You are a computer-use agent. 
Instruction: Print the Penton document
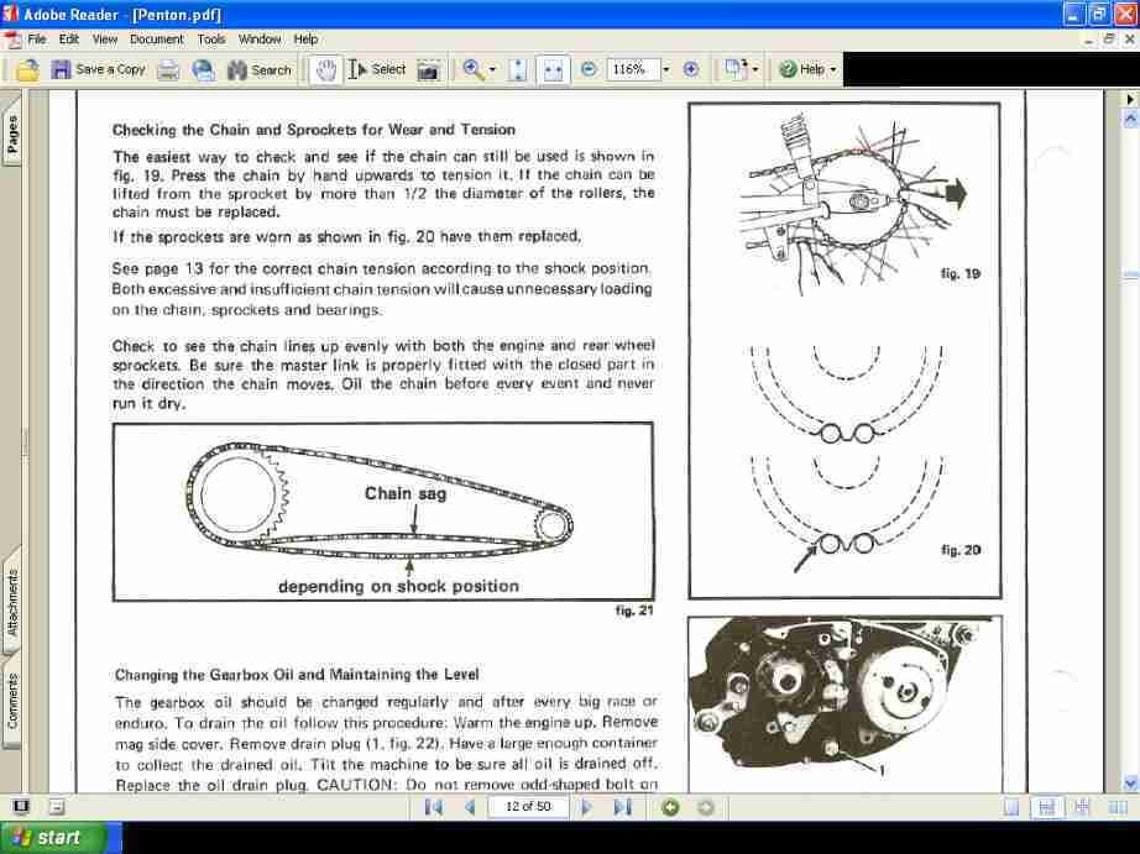[x=168, y=69]
